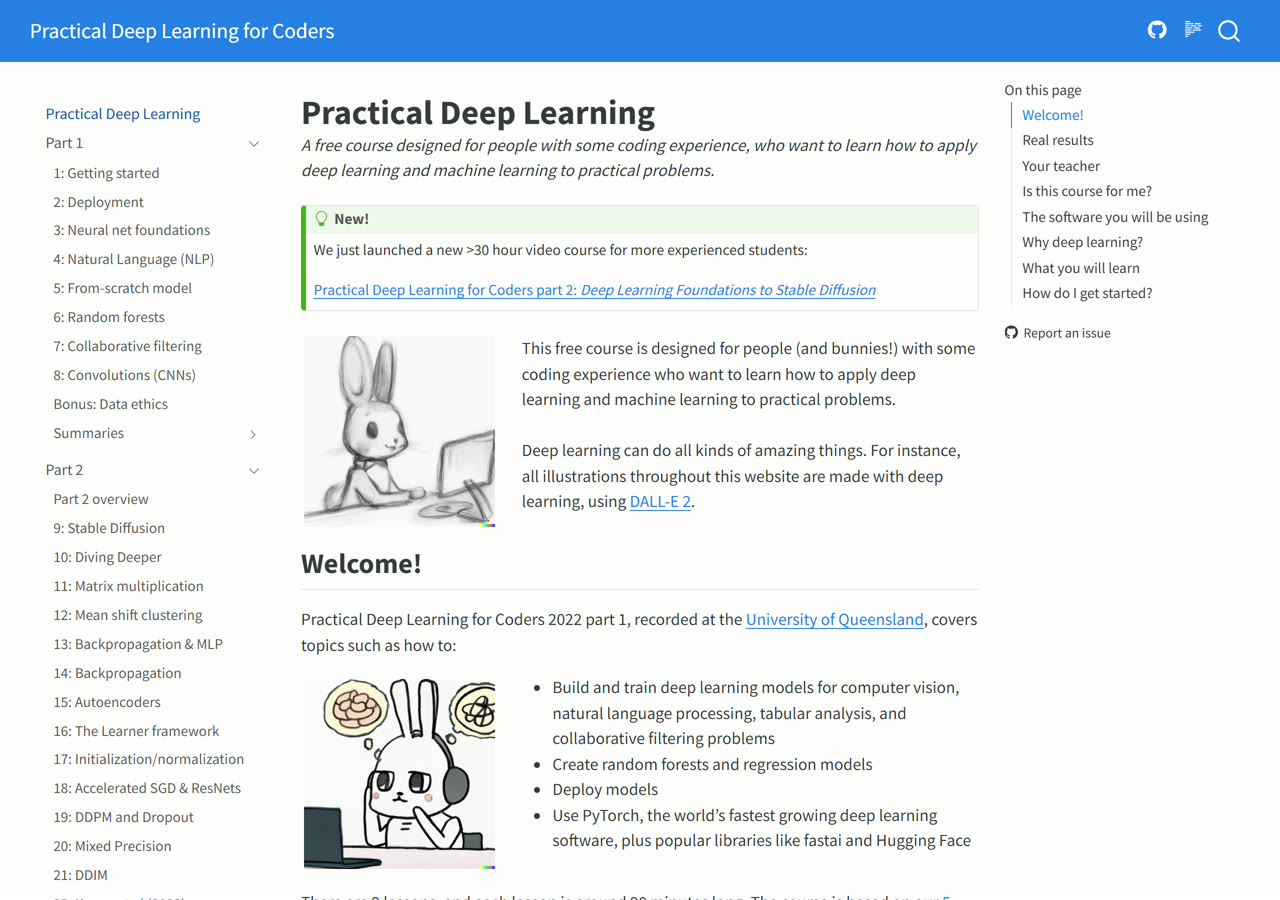The image size is (1280, 900).
Task: Click the cartoon bunny with headphones image
Action: pyautogui.click(x=399, y=774)
